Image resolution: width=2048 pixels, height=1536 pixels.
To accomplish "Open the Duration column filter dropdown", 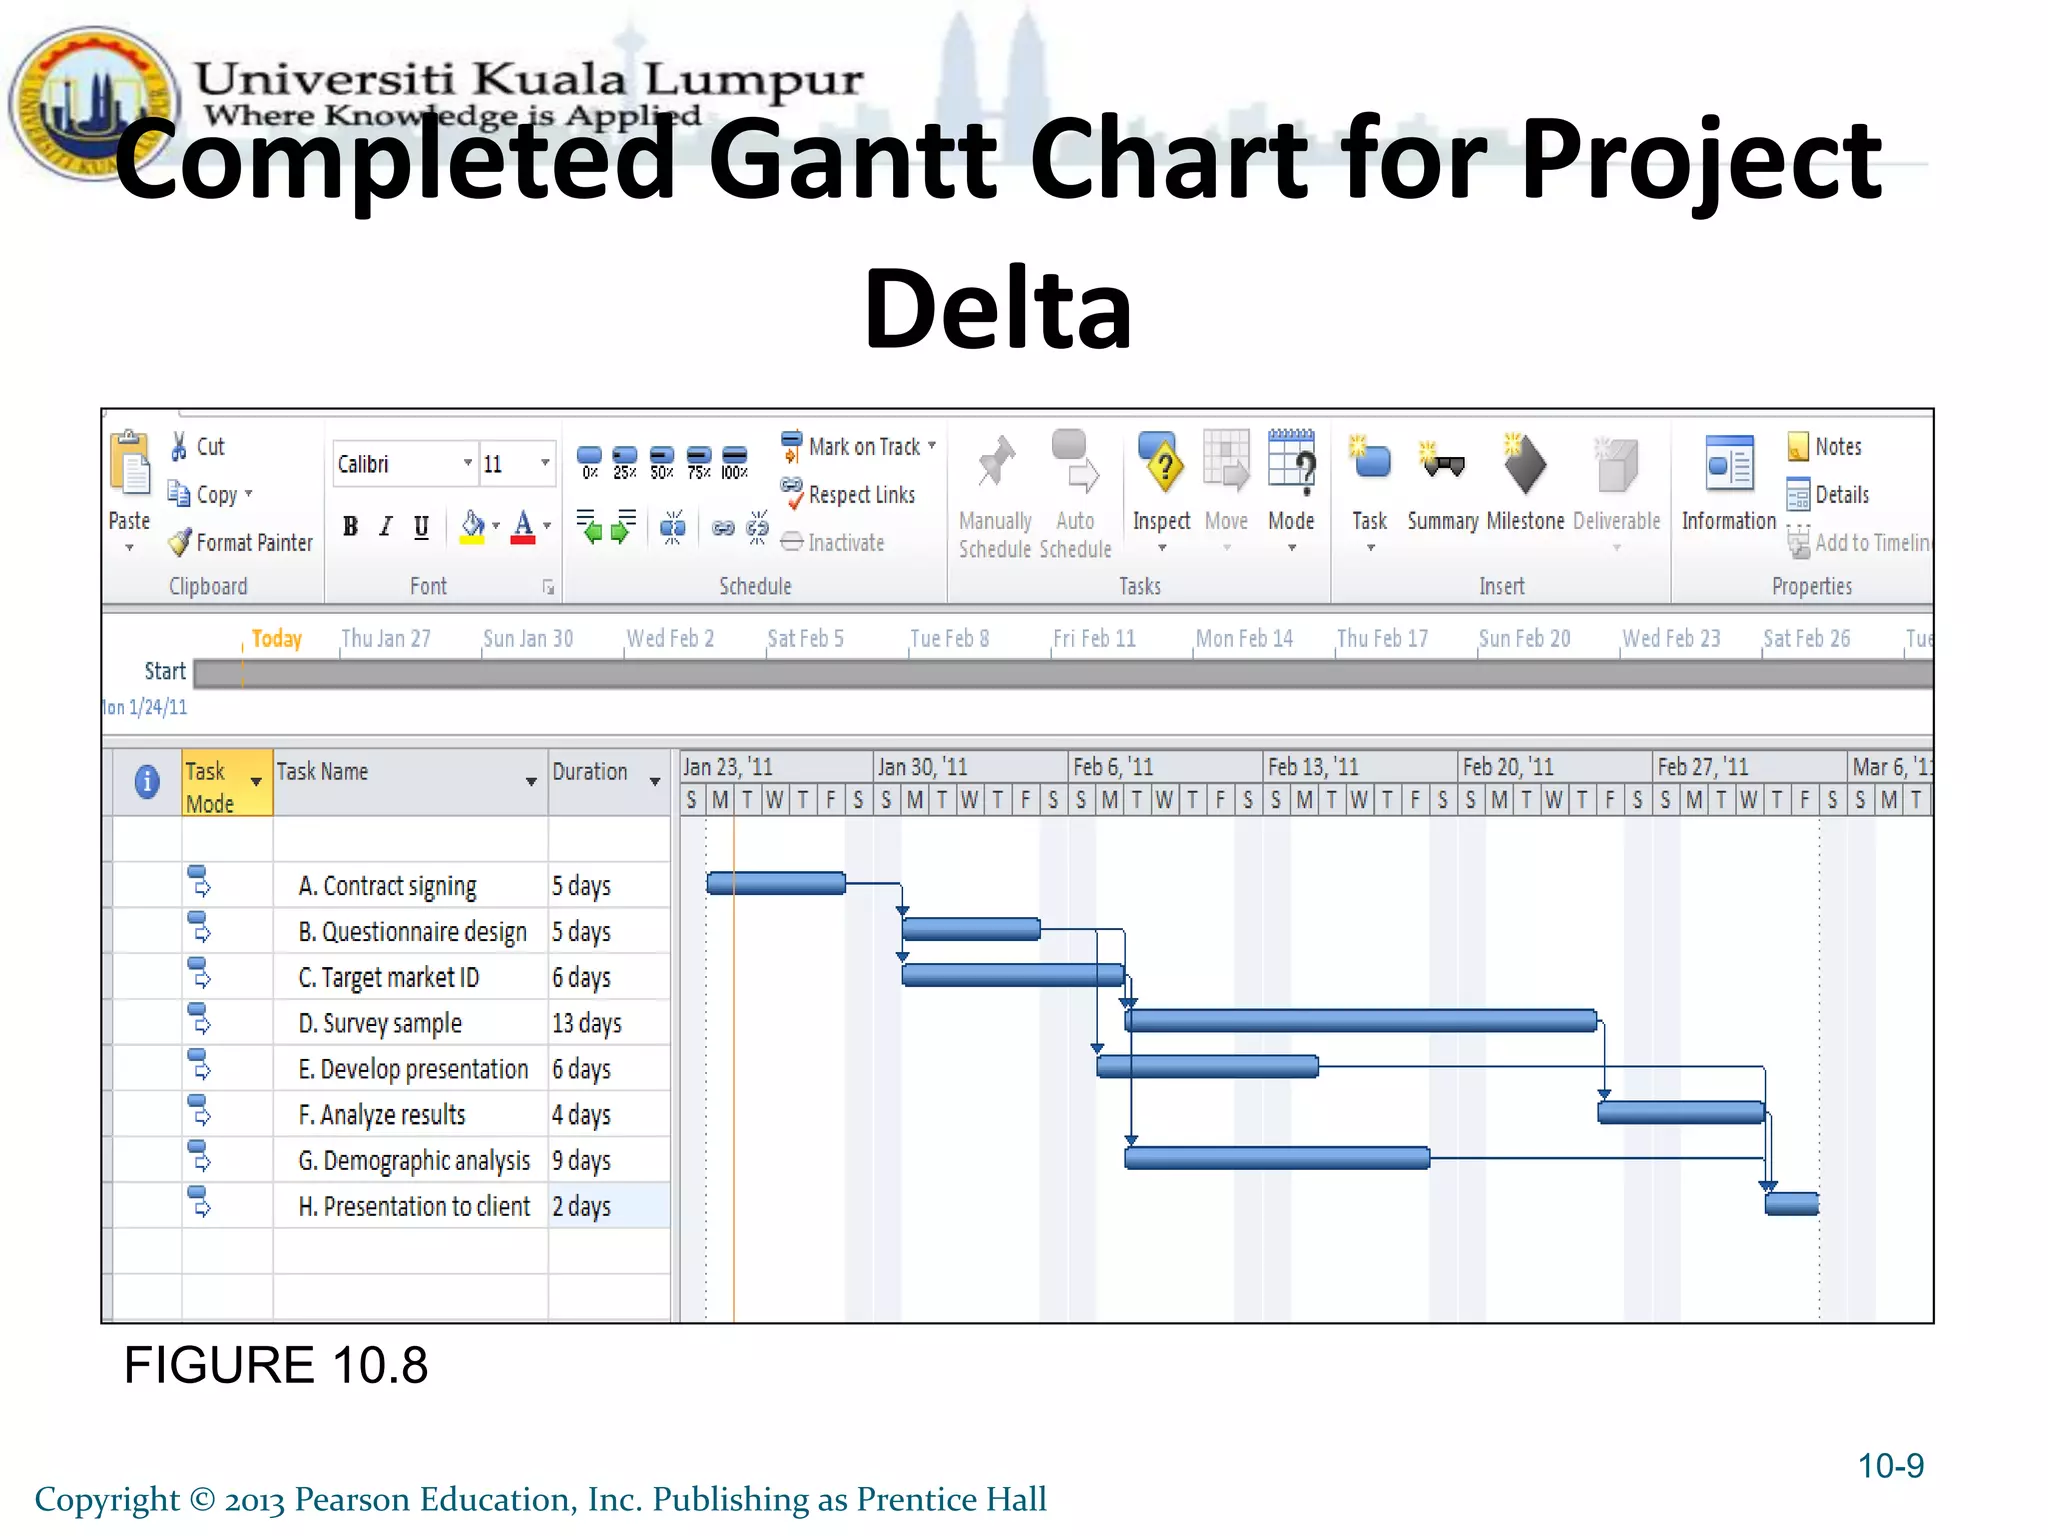I will click(x=655, y=782).
